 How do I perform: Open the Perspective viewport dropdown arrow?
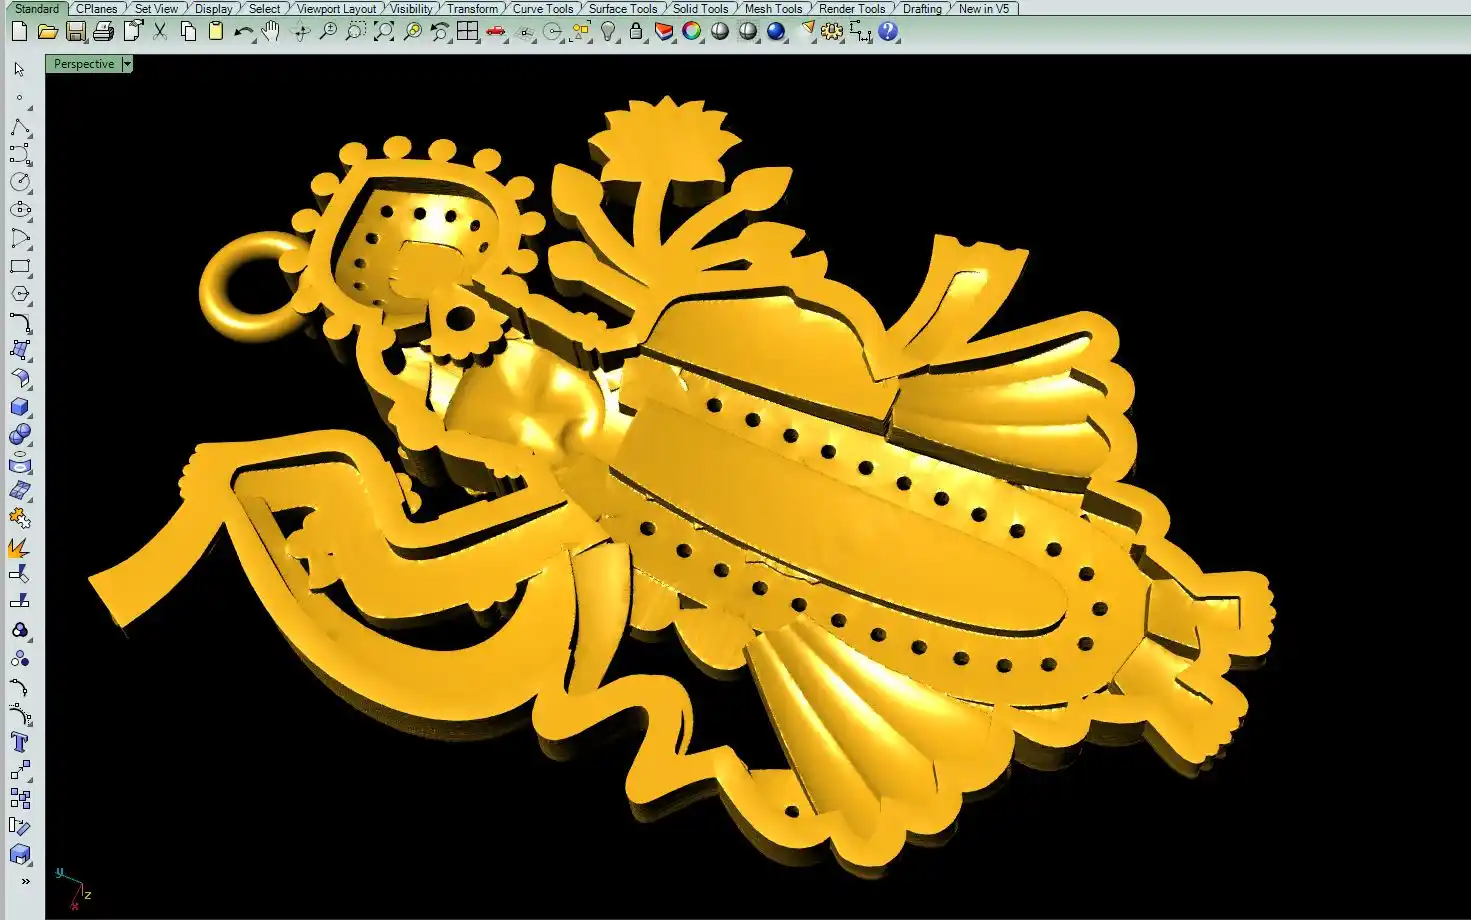(127, 64)
